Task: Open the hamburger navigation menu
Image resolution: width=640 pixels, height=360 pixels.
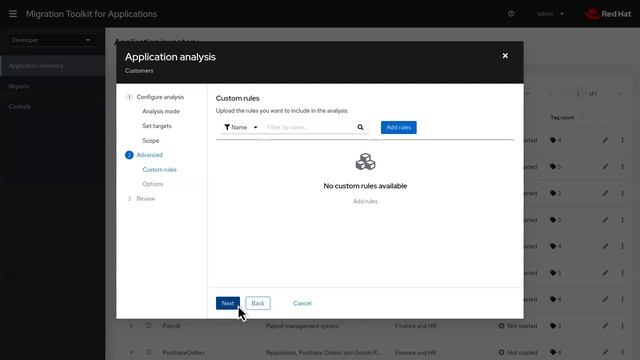Action: coord(13,14)
